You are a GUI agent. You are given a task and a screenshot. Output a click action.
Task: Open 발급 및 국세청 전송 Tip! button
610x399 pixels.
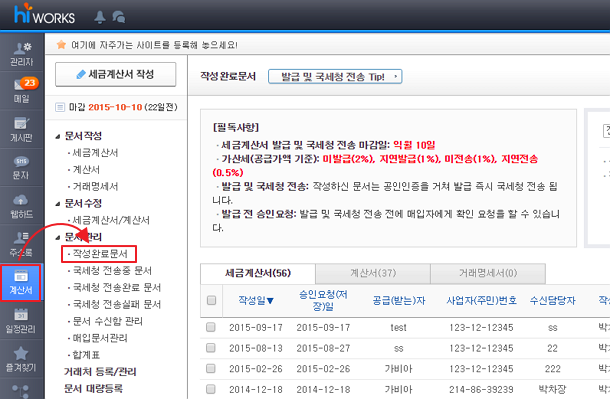pos(335,77)
